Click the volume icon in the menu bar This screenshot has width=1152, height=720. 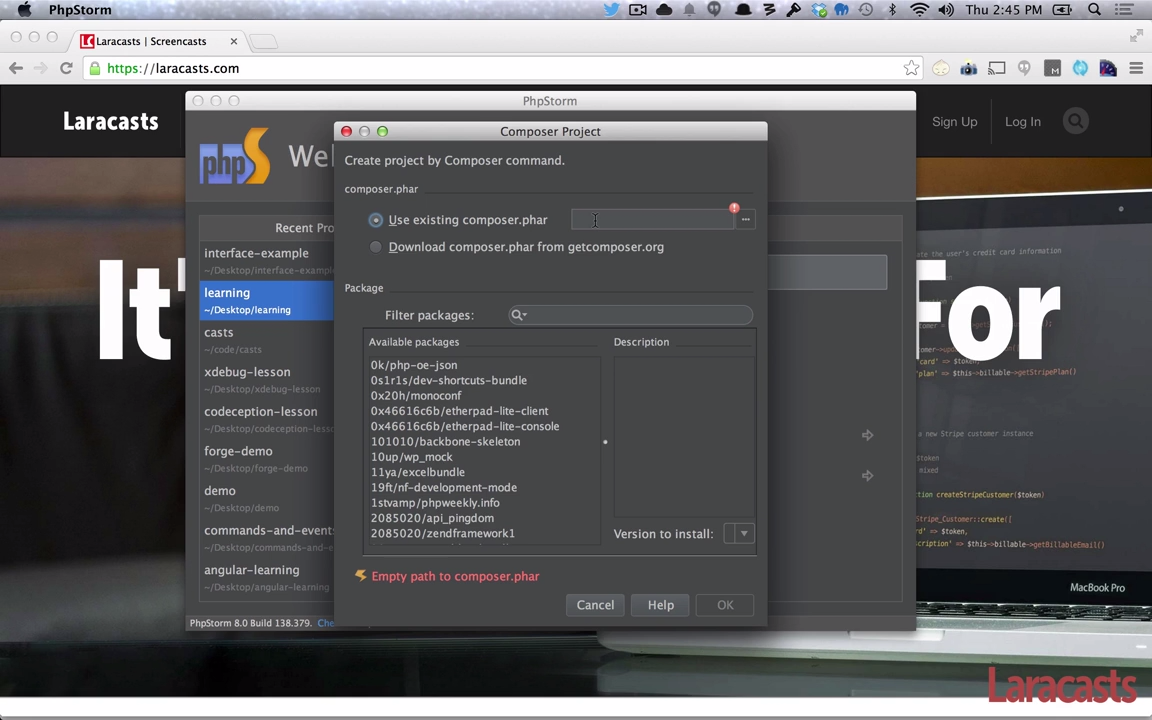click(946, 10)
